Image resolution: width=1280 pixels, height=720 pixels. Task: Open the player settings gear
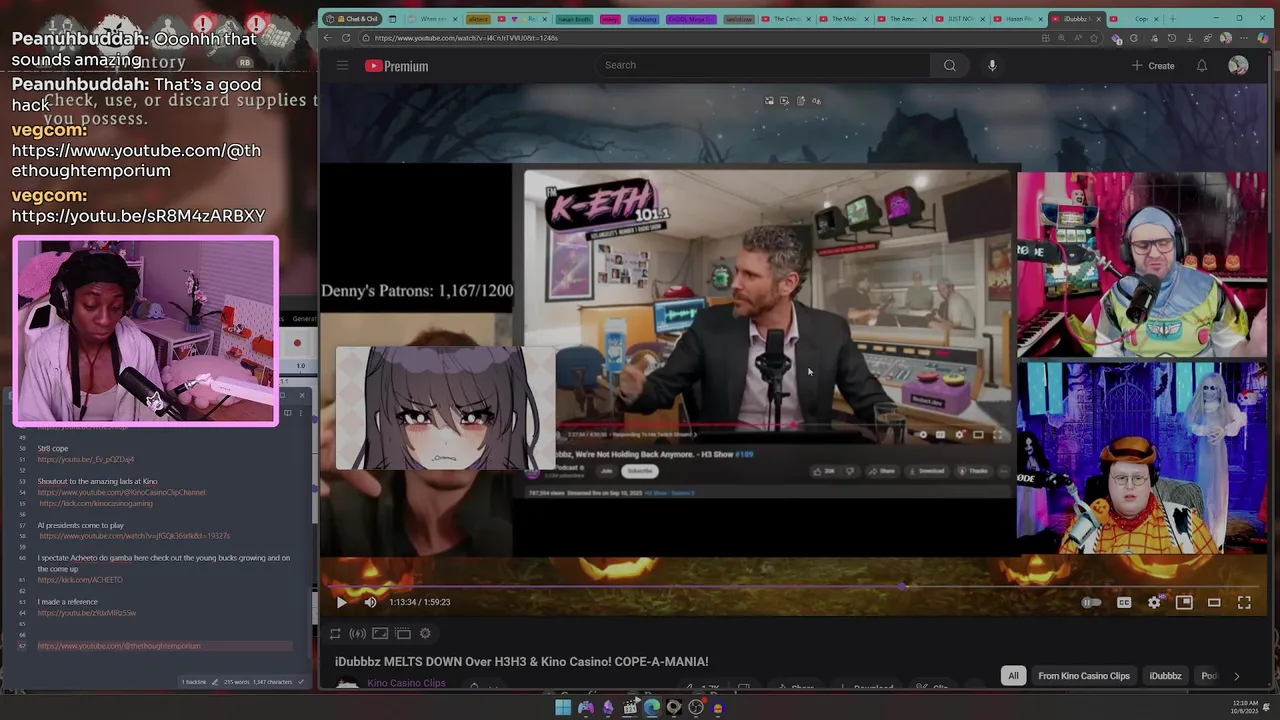(x=1154, y=602)
